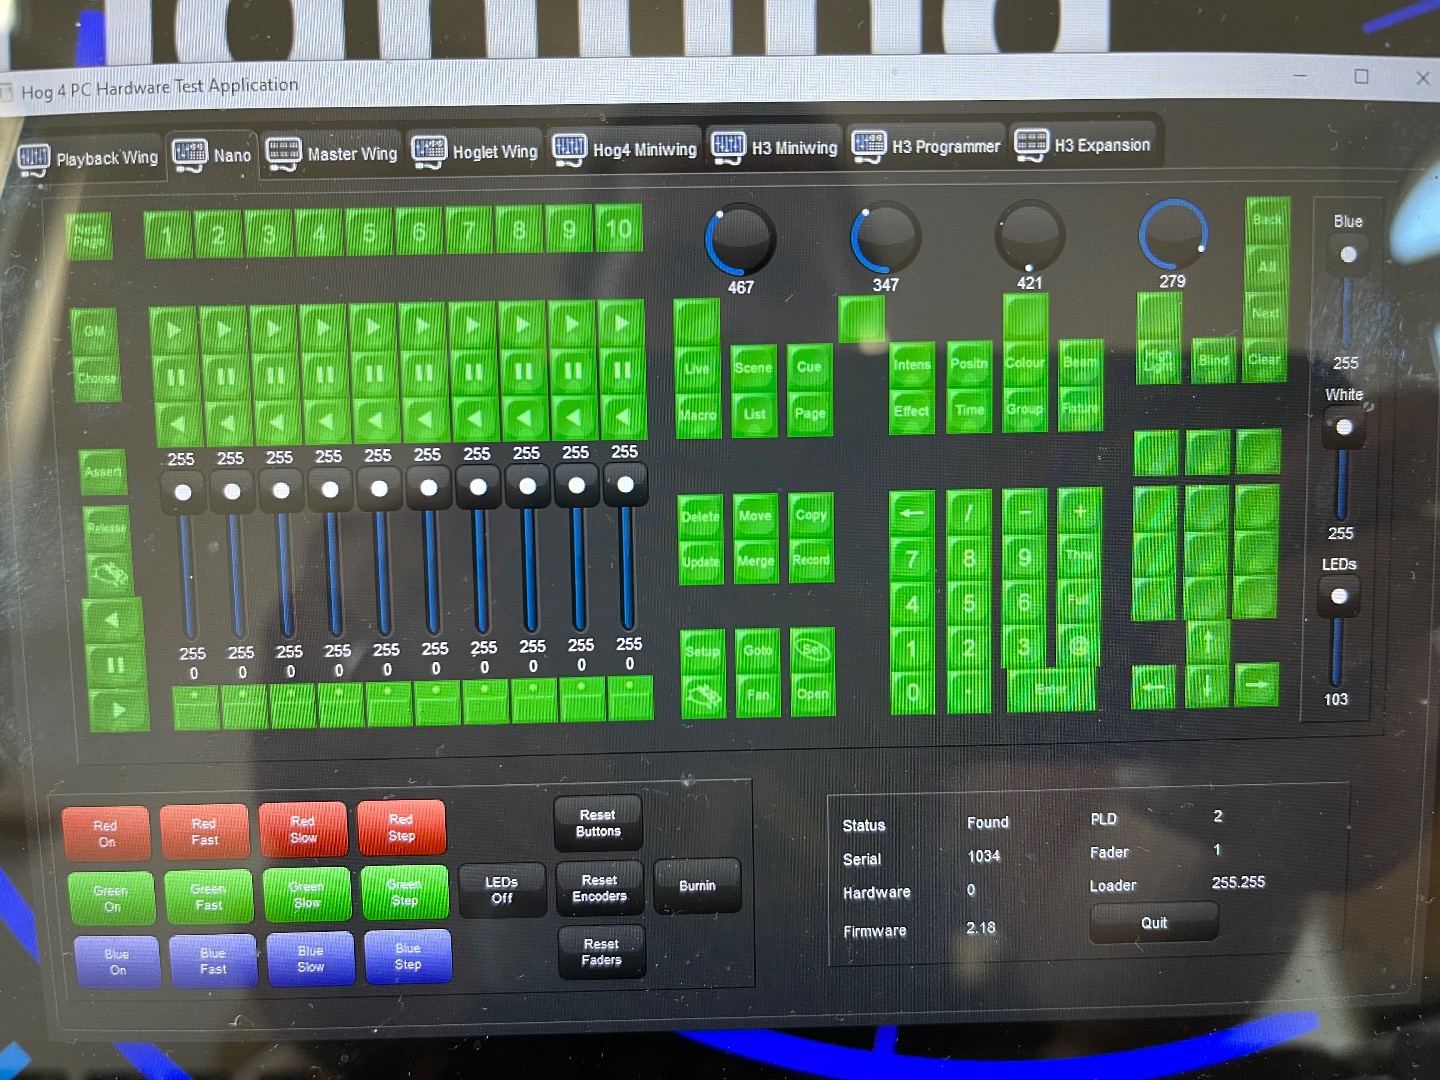Click the play icon under numbered key 10

pyautogui.click(x=622, y=323)
